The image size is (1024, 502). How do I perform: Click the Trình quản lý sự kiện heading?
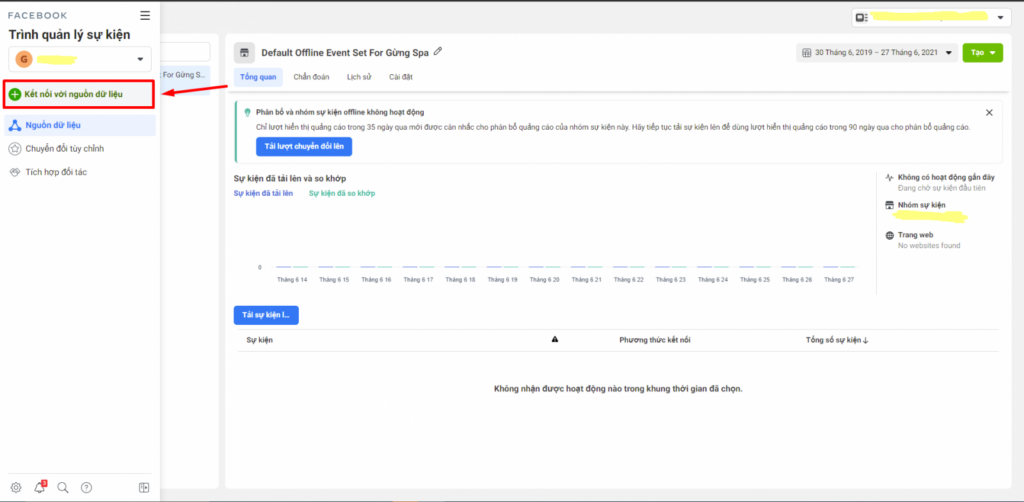click(69, 35)
